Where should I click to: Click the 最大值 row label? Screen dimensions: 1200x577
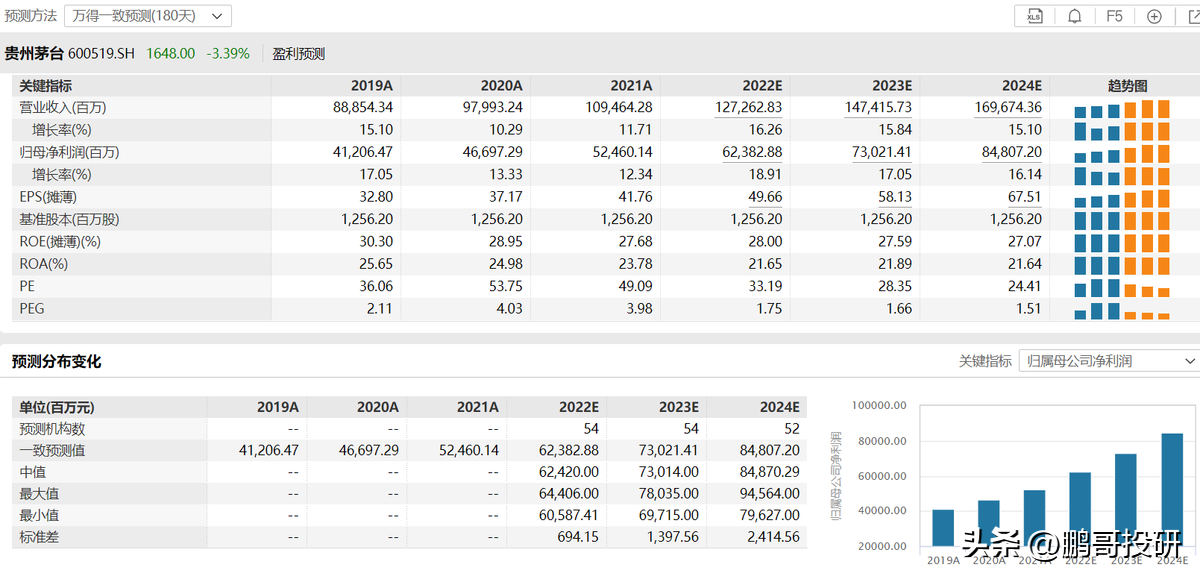(40, 493)
